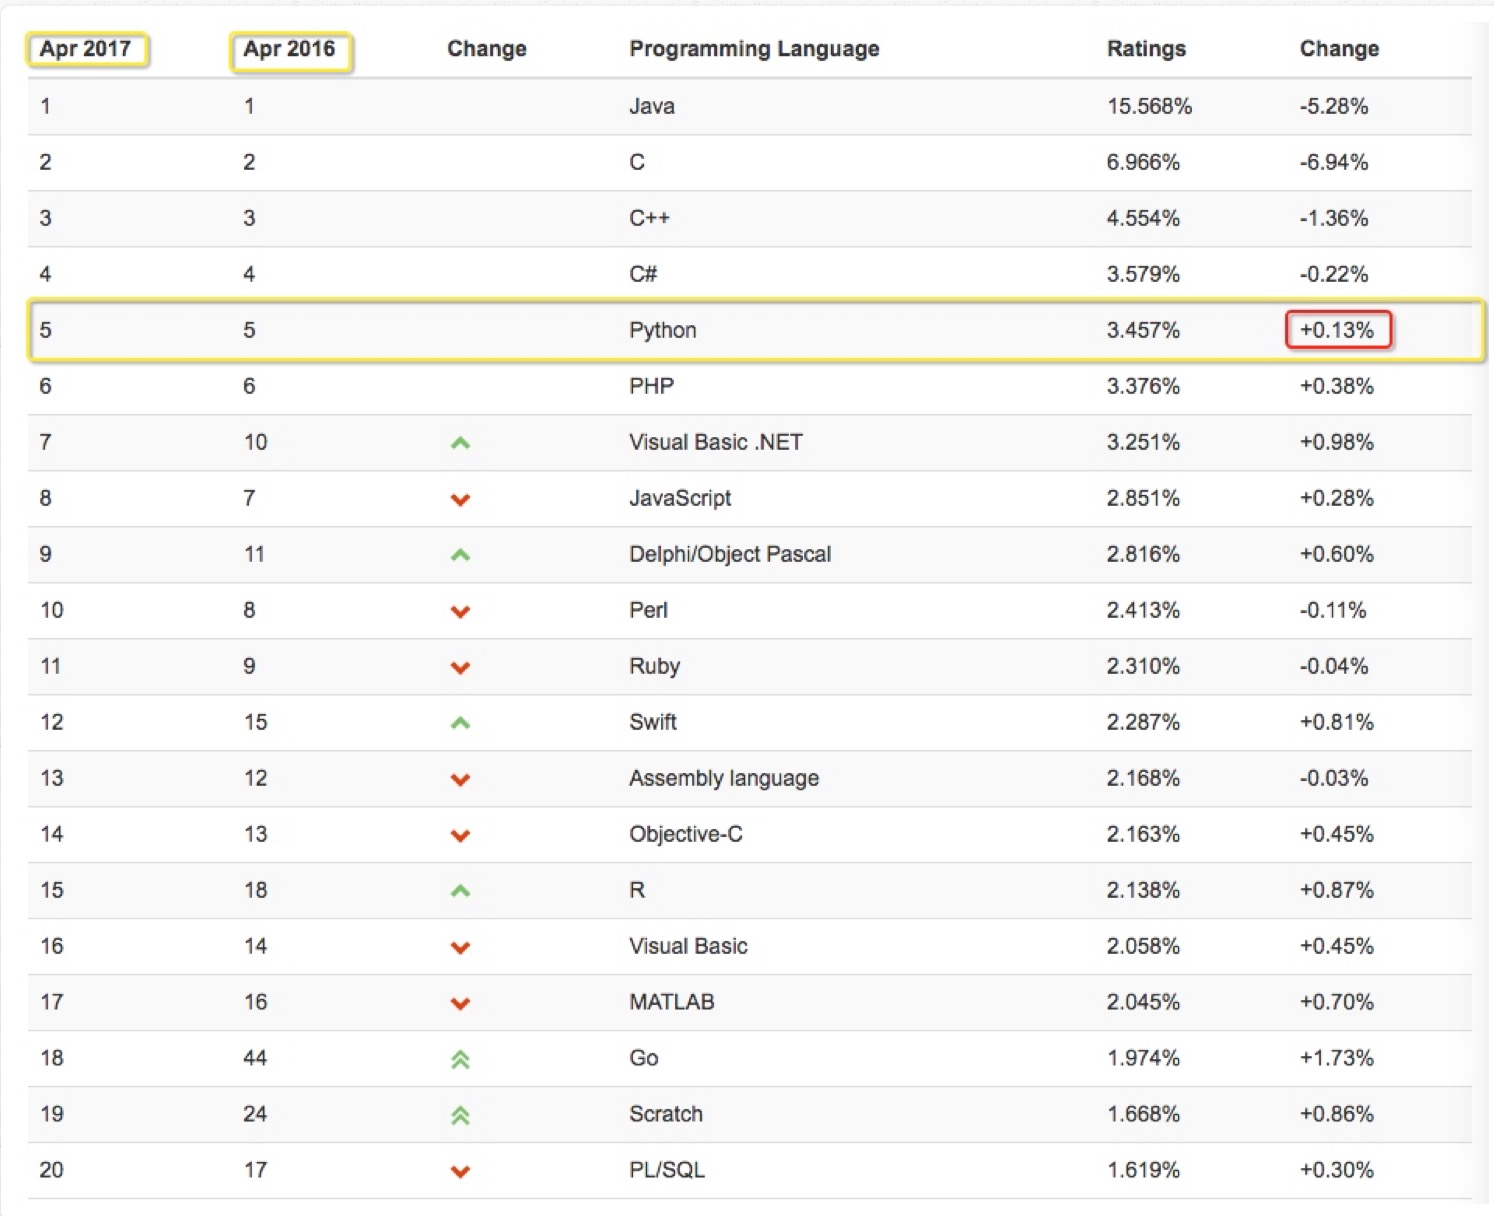Click the red arrow next to PL/SQL
Screen dimensions: 1494x1216
point(461,1171)
